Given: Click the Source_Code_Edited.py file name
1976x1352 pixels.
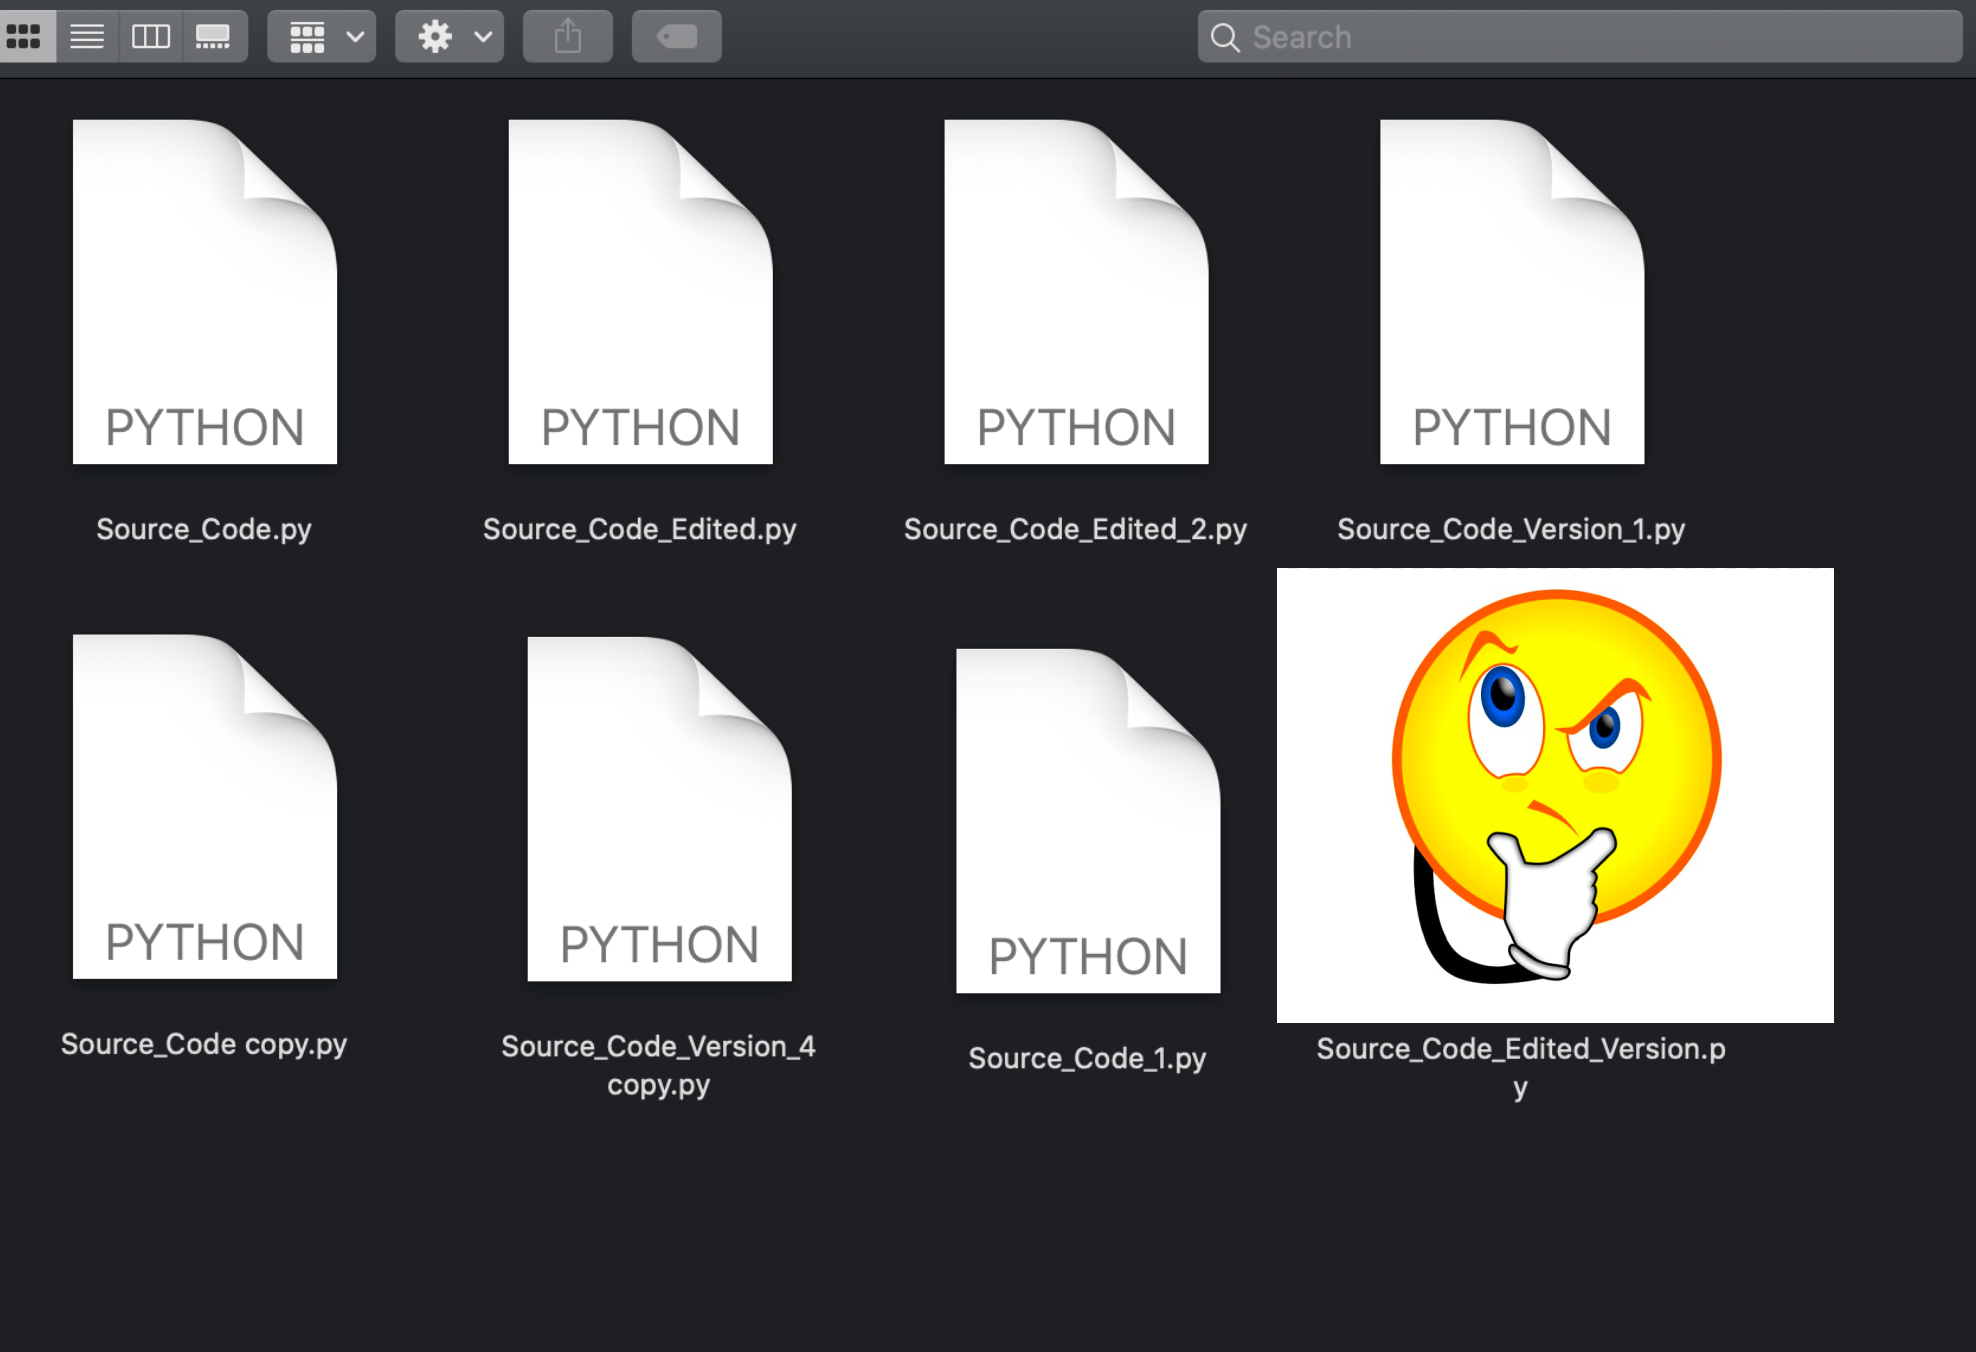Looking at the screenshot, I should [640, 529].
